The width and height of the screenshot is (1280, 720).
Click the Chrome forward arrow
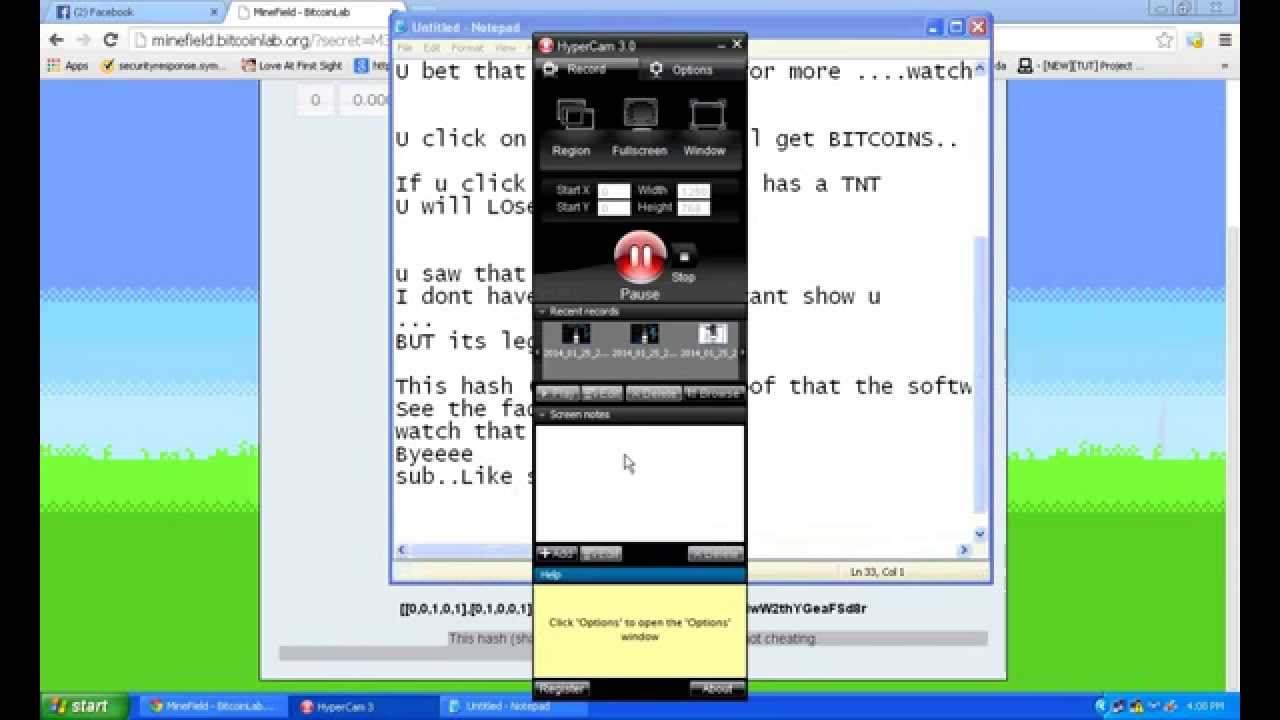click(x=83, y=40)
